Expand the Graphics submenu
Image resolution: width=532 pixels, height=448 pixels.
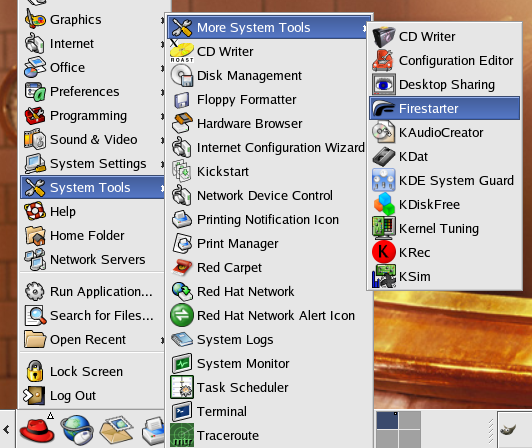92,20
